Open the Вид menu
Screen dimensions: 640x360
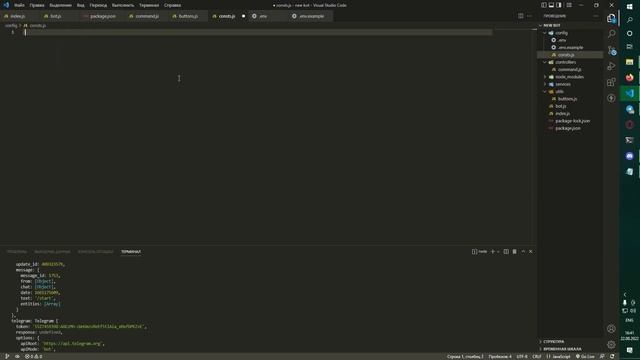point(81,5)
